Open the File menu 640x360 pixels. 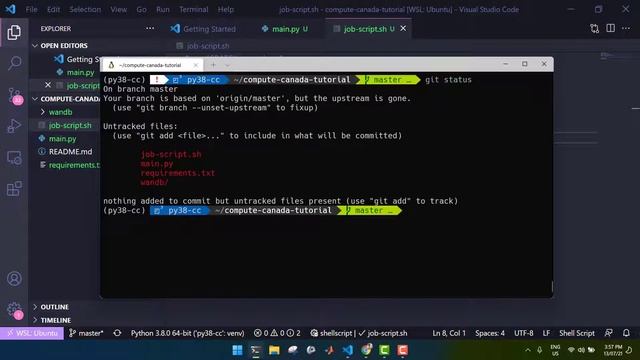[31, 9]
